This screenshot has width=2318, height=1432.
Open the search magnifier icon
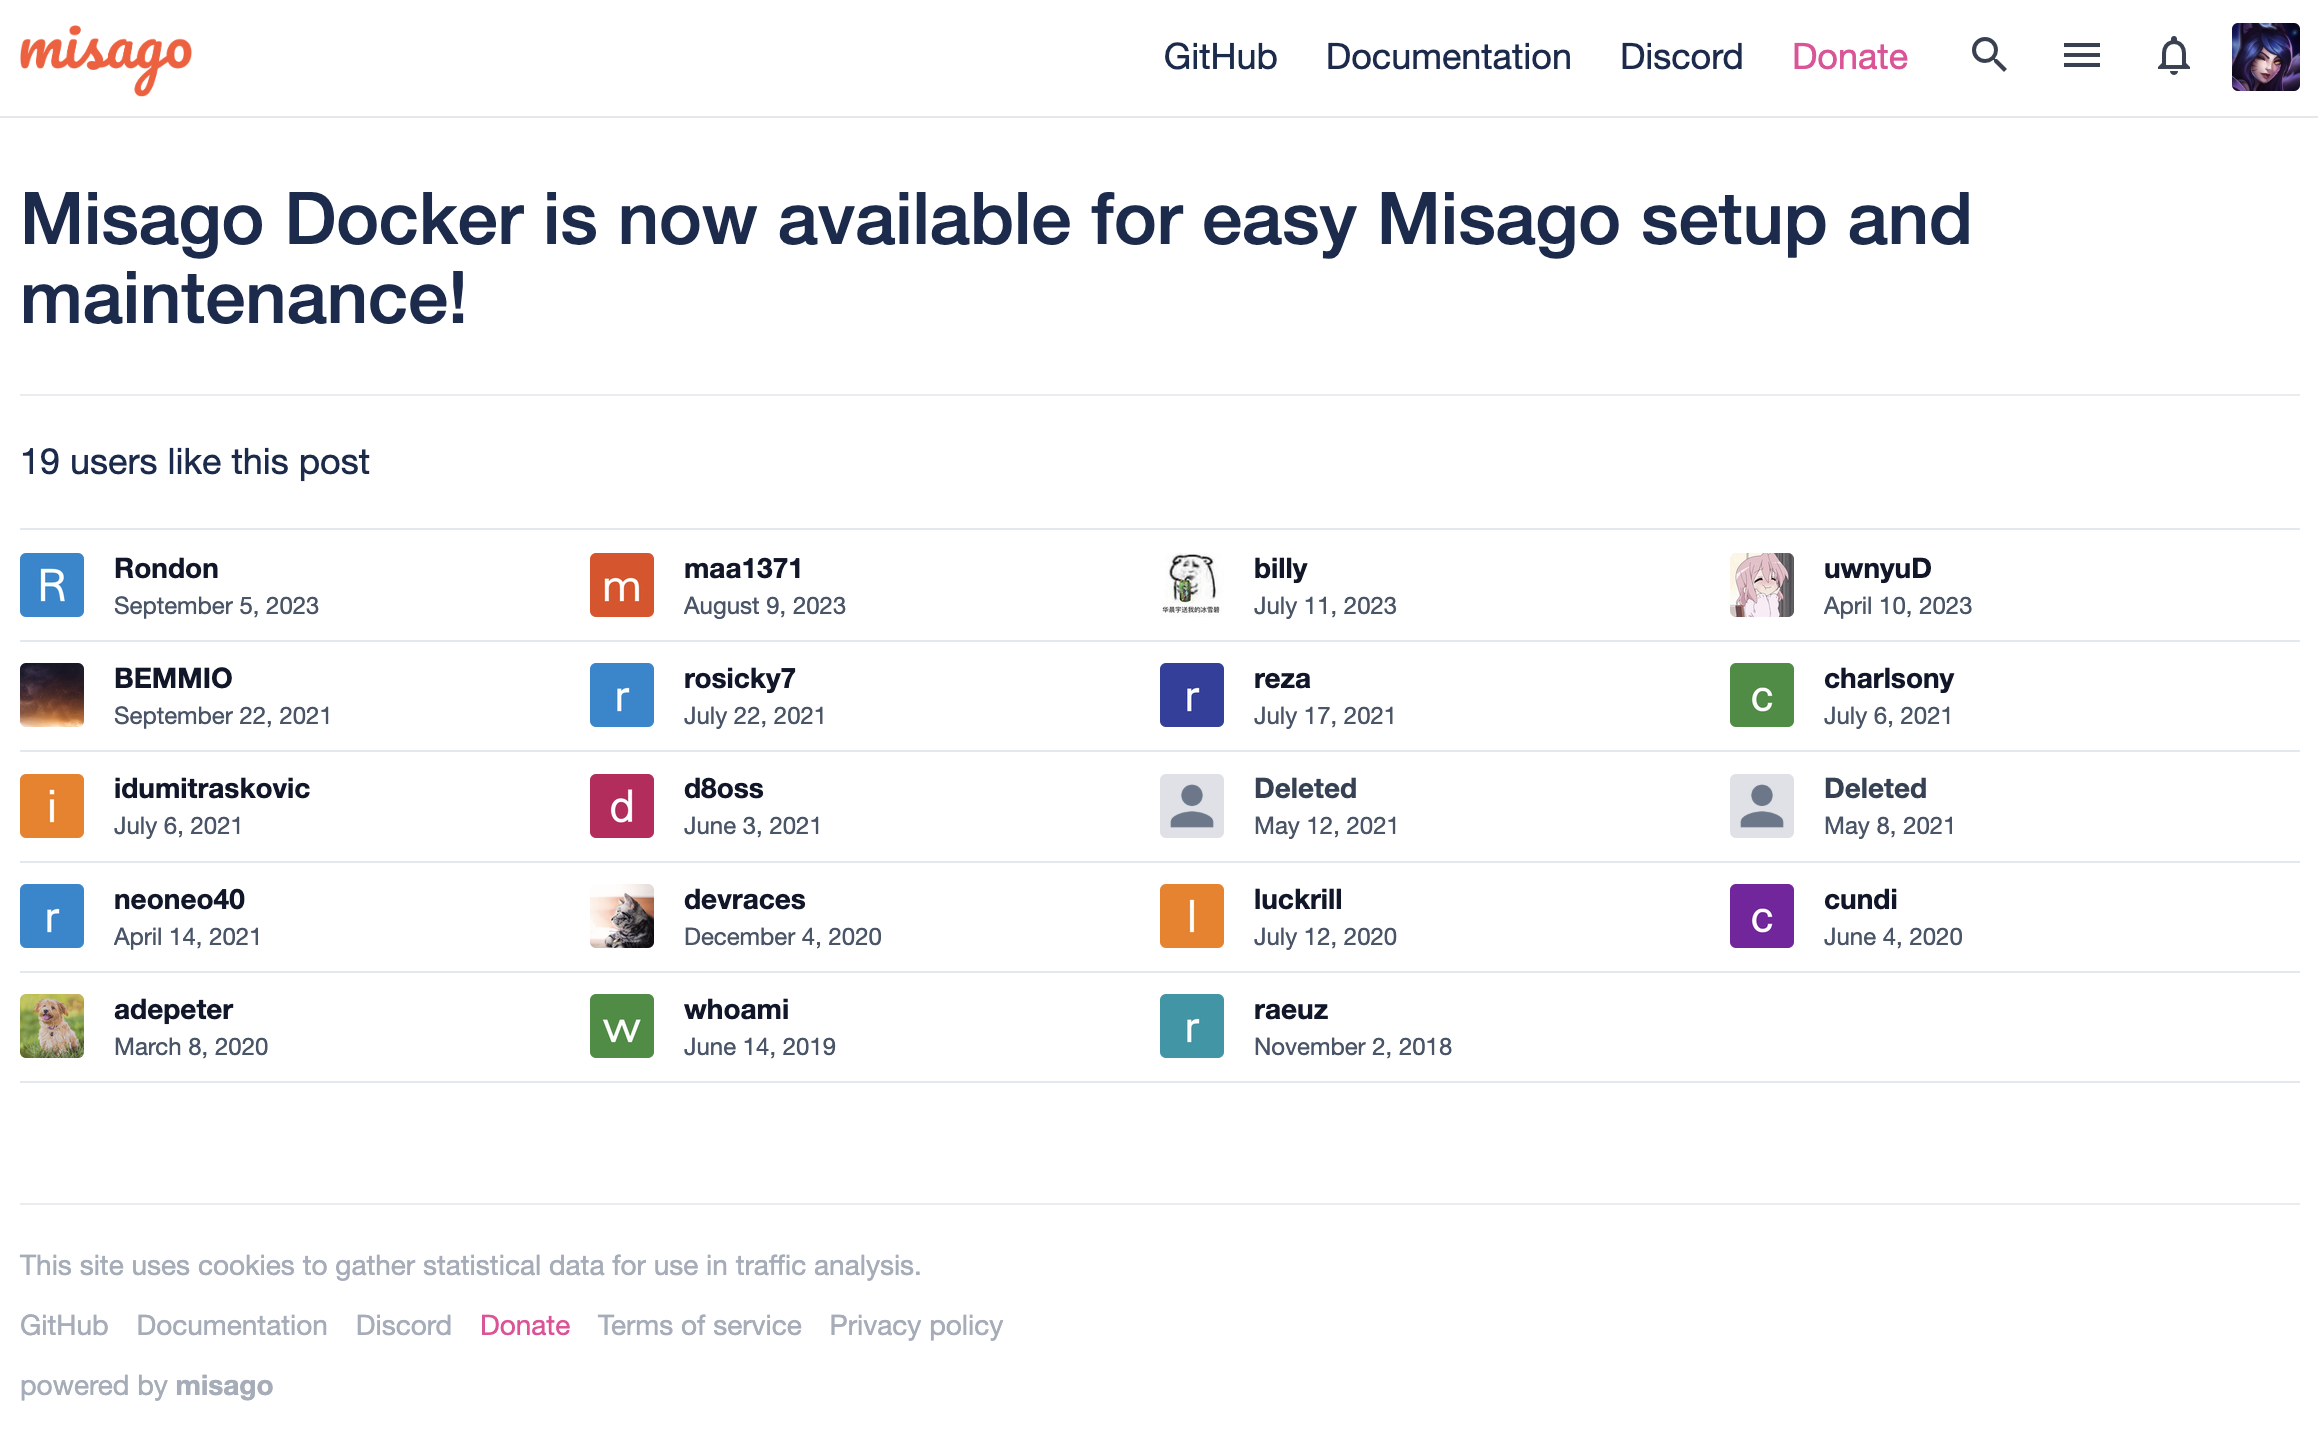[1988, 56]
